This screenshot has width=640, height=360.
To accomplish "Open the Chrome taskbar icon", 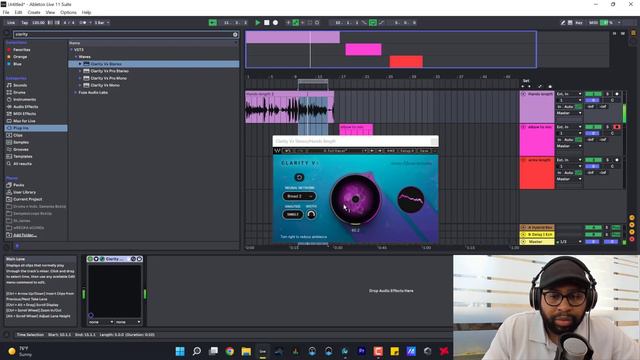I will [x=230, y=351].
